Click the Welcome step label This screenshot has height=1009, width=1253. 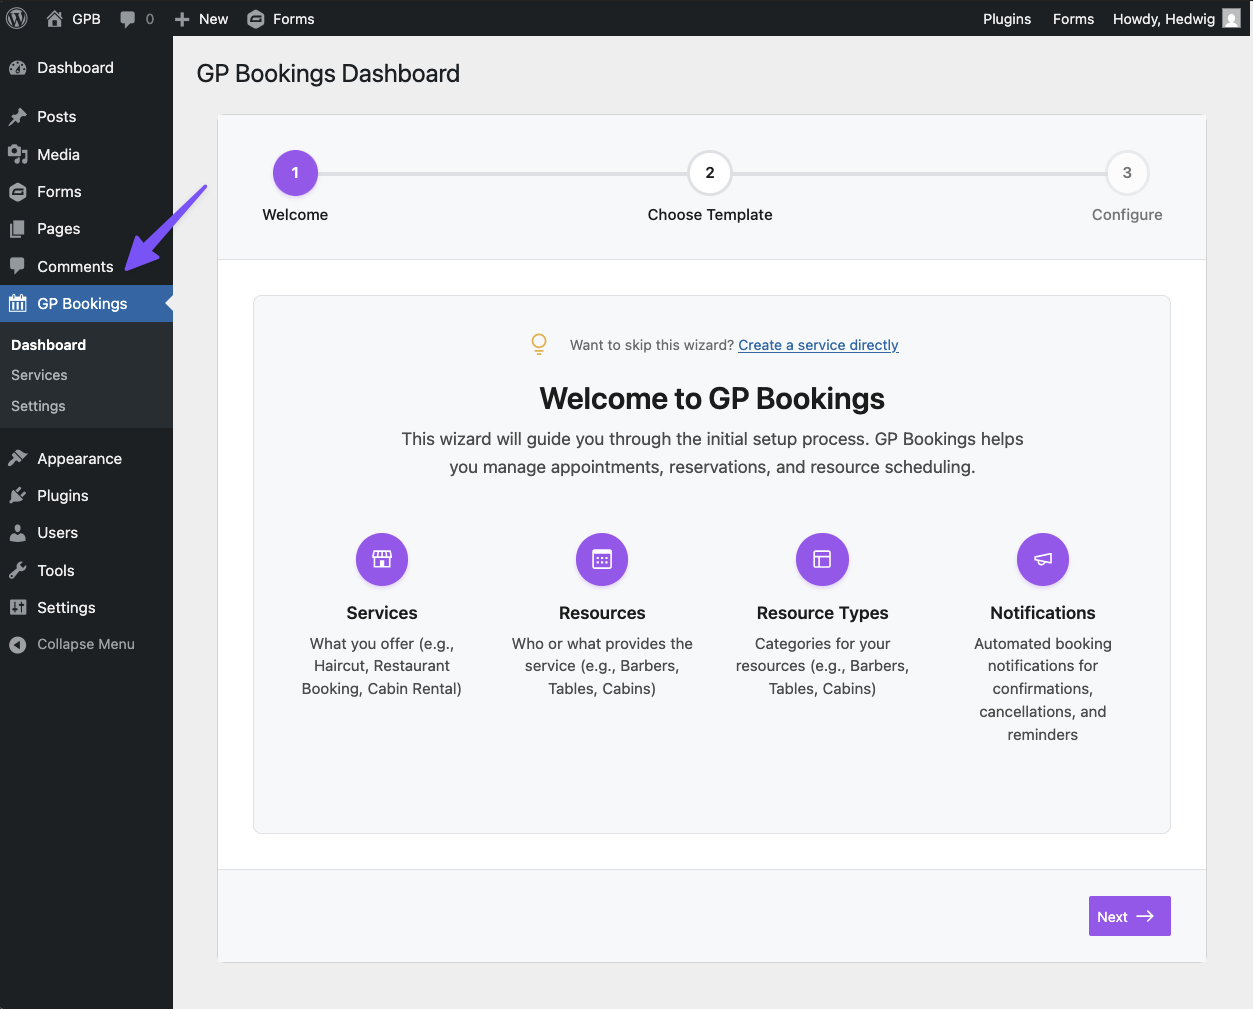(295, 215)
